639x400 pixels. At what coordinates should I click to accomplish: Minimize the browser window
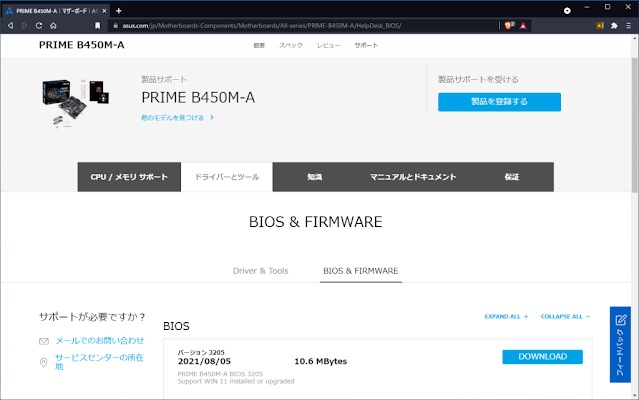[587, 7]
